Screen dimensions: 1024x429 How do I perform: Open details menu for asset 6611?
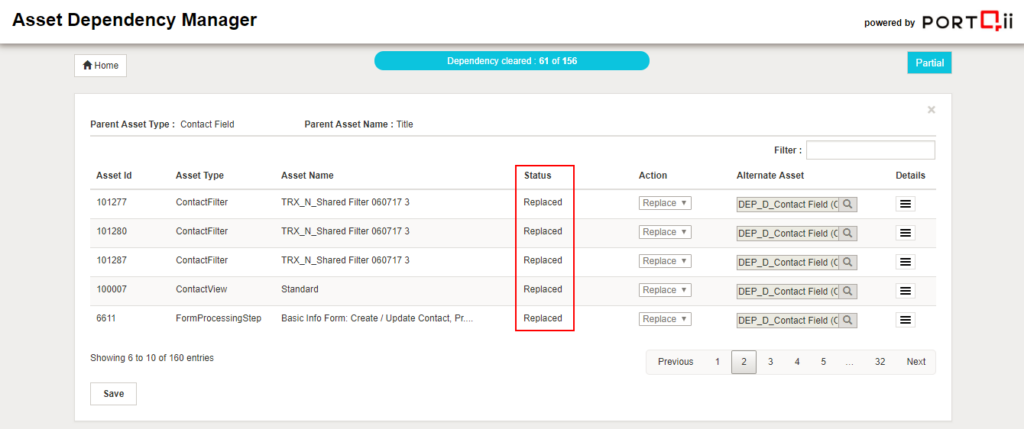point(905,320)
